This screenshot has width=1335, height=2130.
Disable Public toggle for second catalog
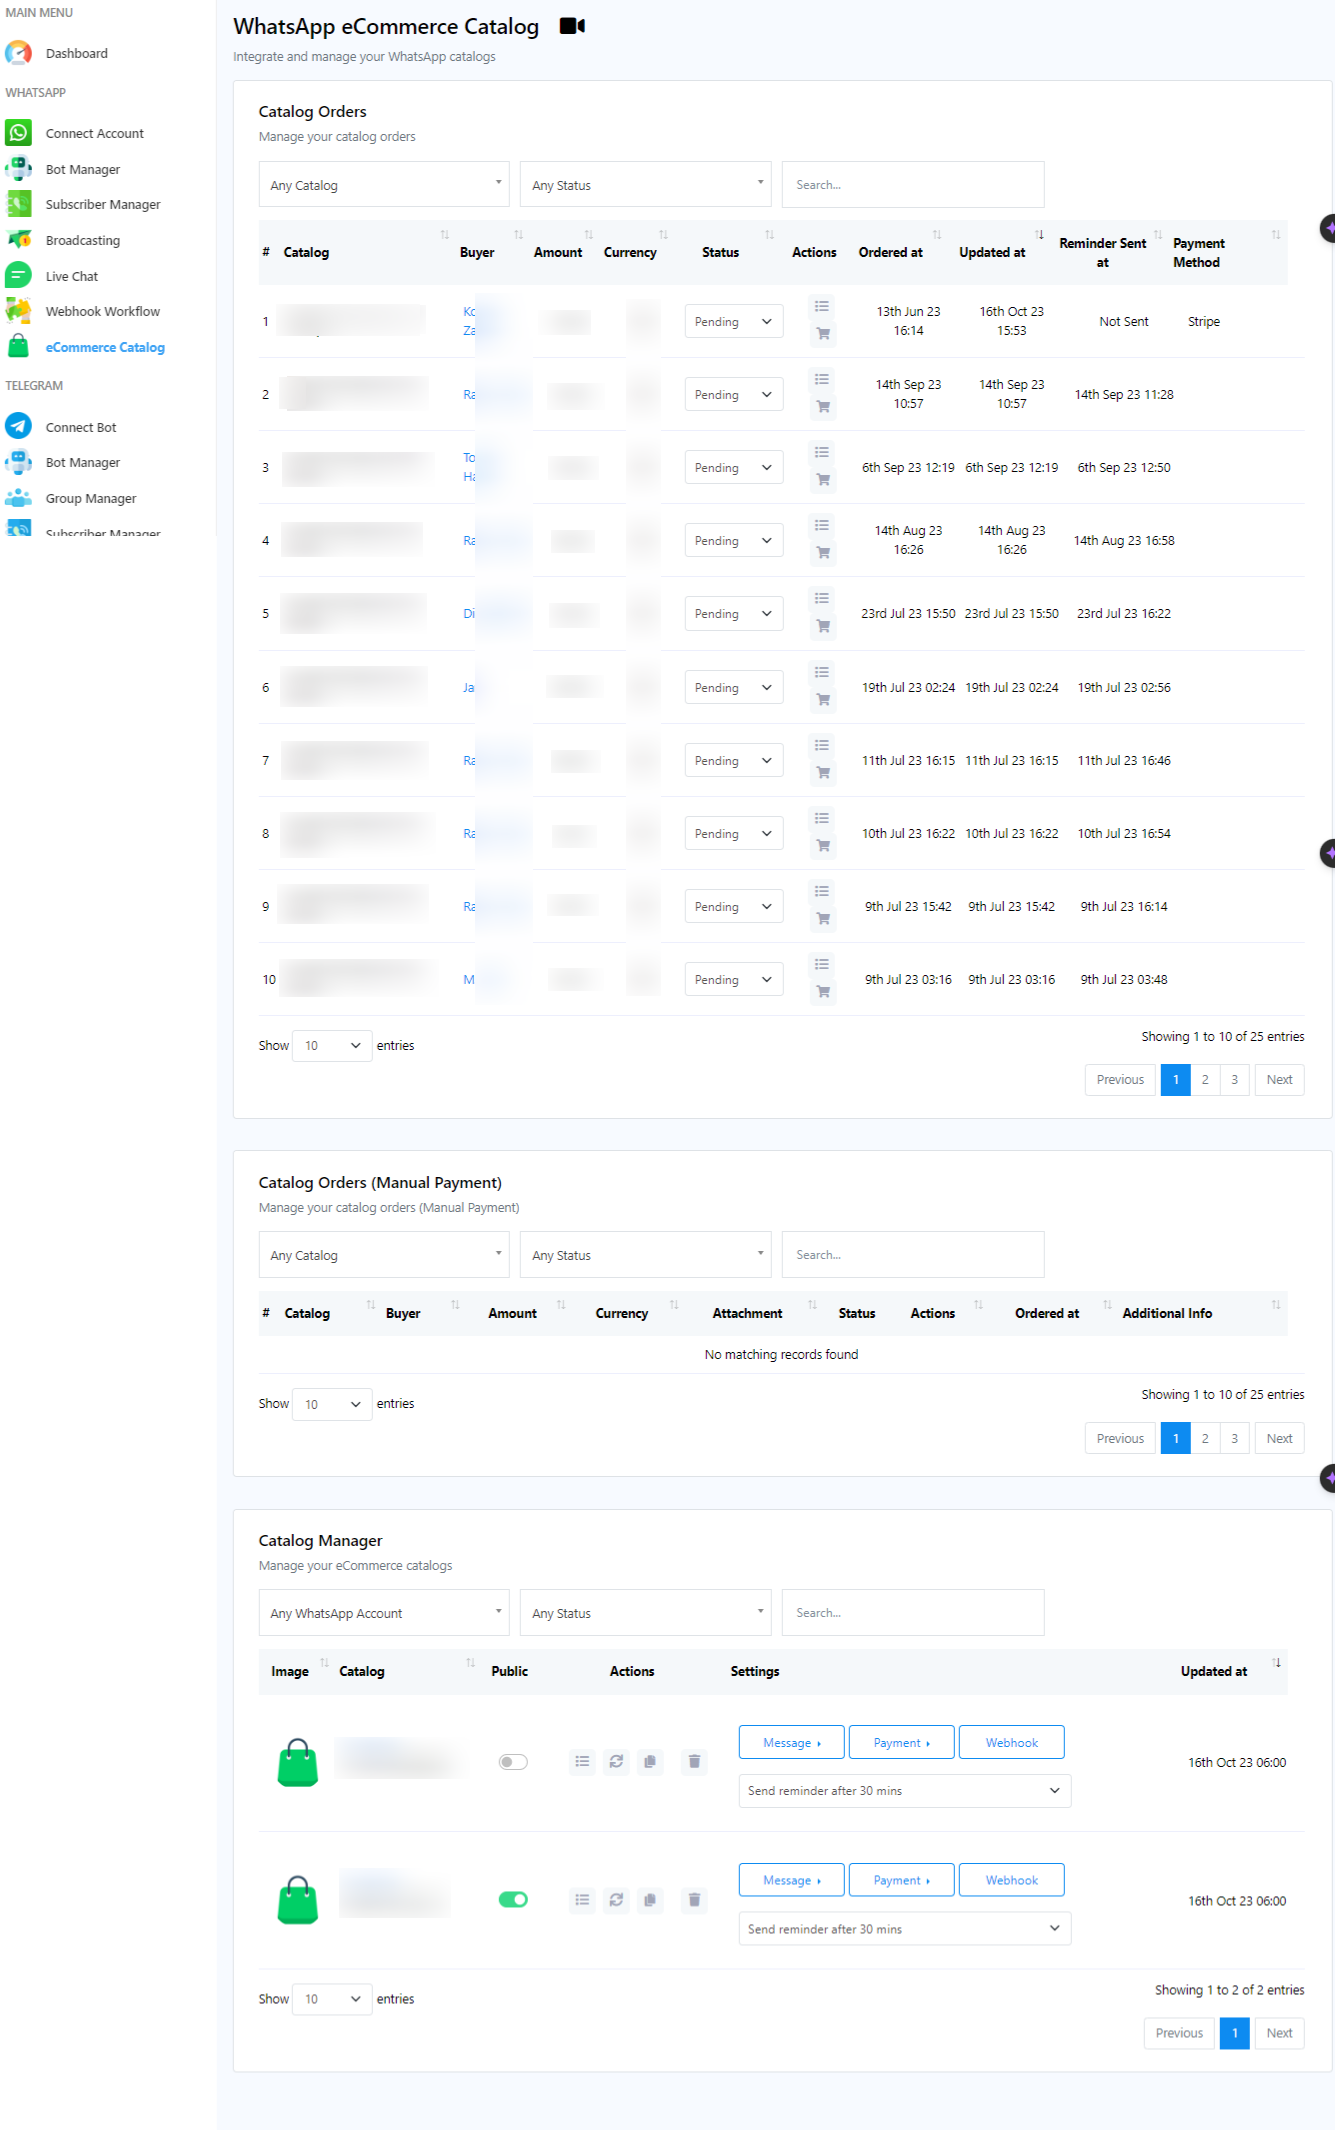click(513, 1900)
